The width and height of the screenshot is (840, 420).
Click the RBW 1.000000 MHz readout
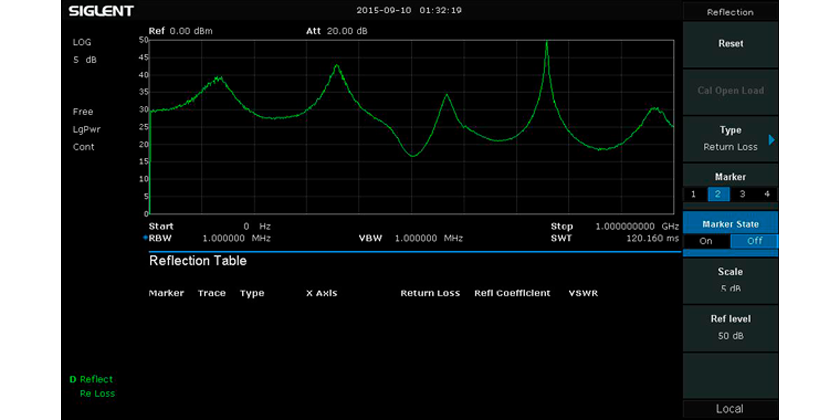coord(210,238)
